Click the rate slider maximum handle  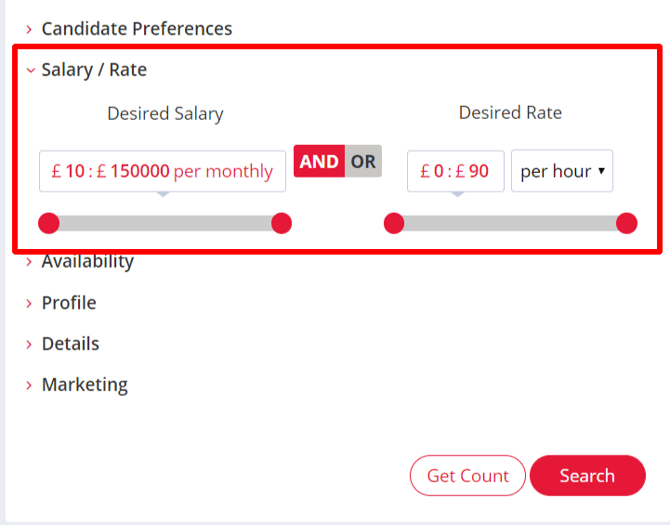pos(626,223)
